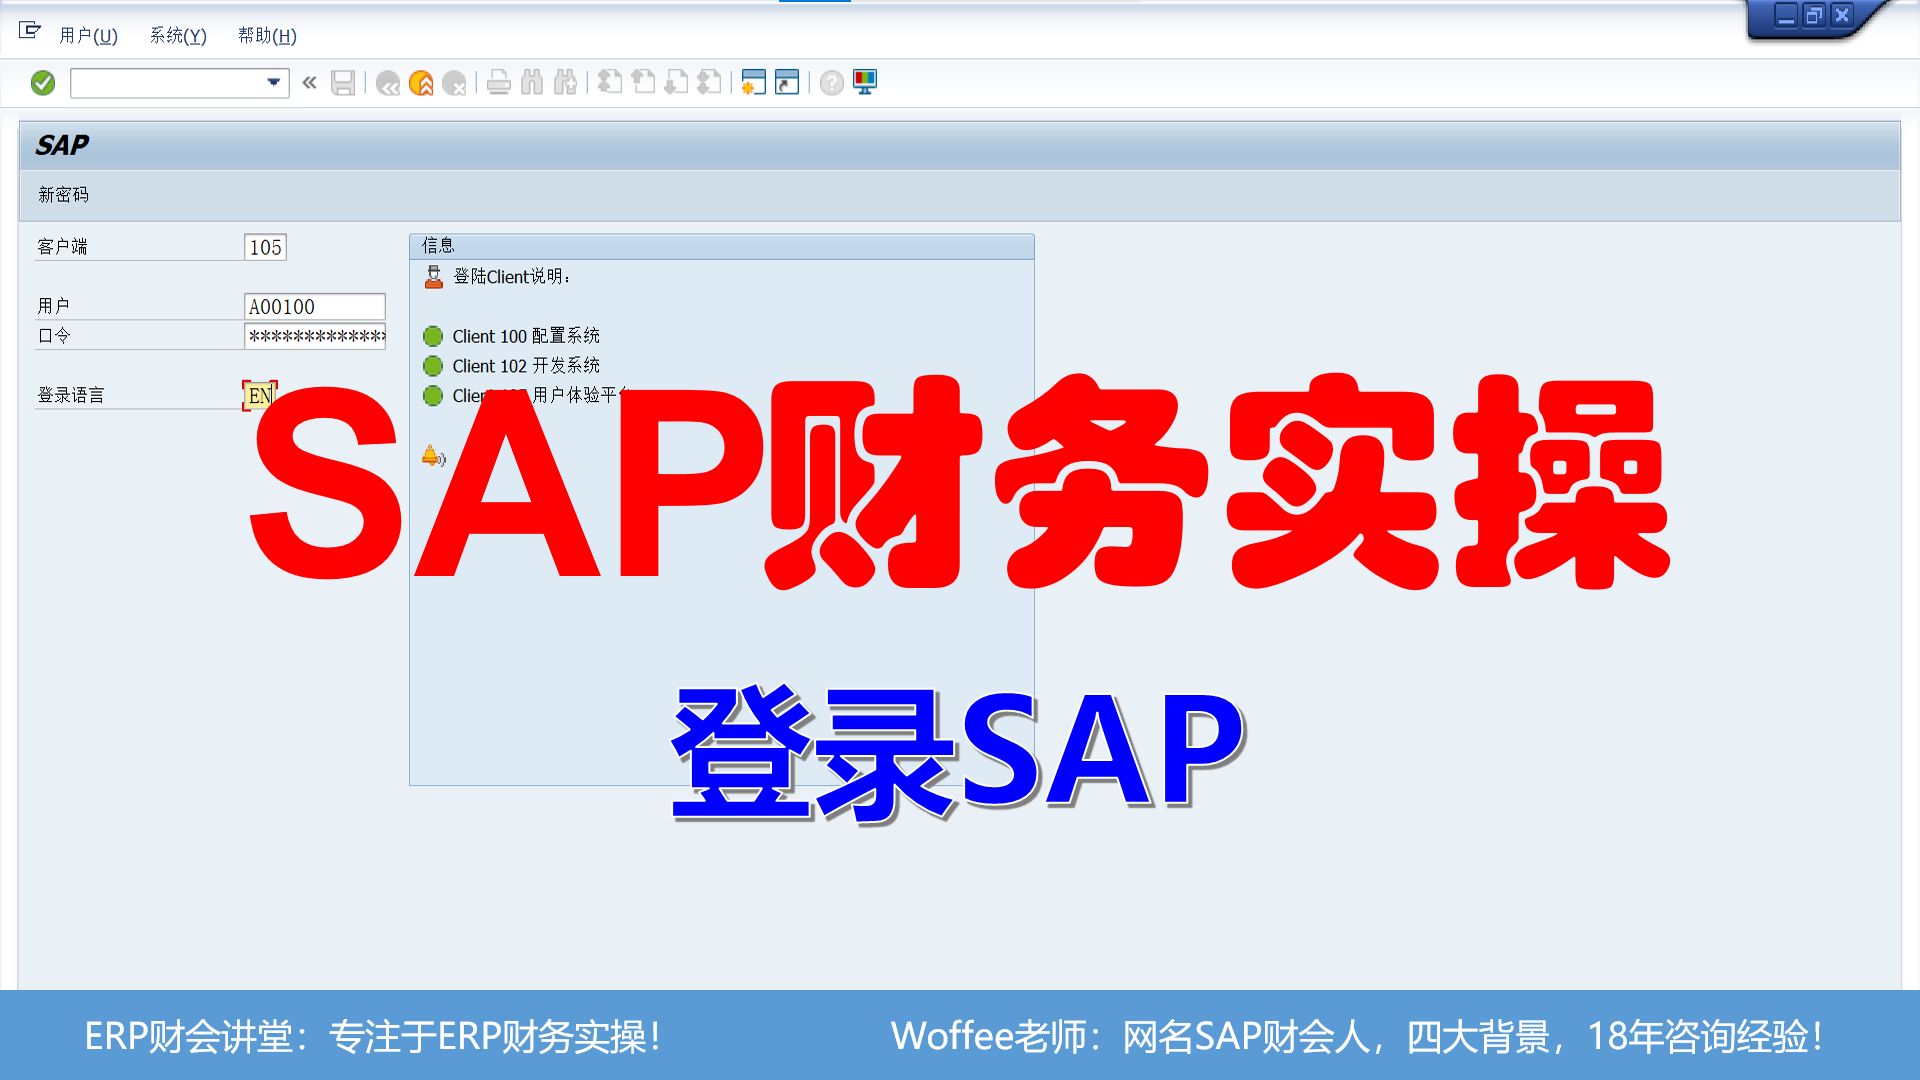Click the Previous Page icon
1920x1080 pixels.
643,83
